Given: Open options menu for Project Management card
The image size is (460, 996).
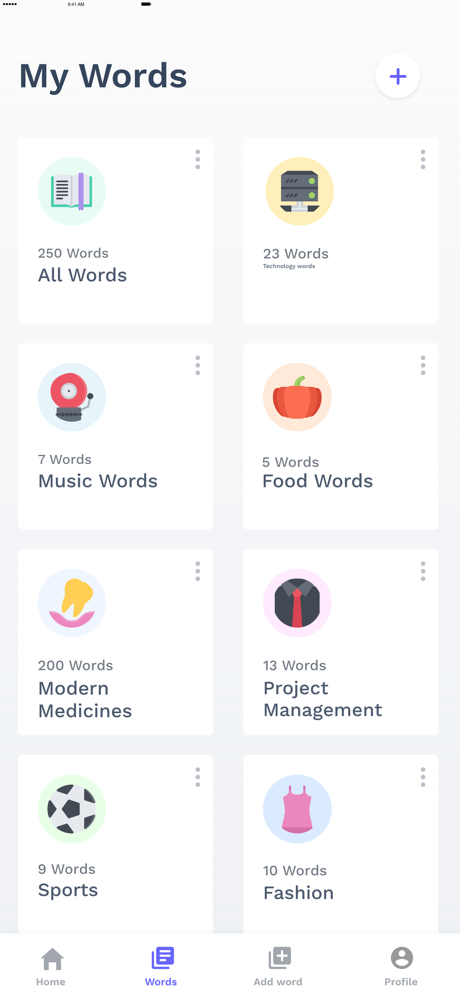Looking at the screenshot, I should pos(423,571).
